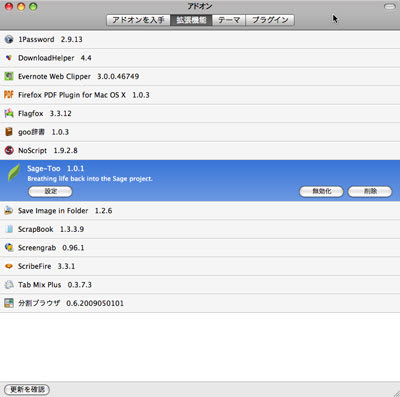Click the 分割ブラウザ extension icon
Image resolution: width=400 pixels, height=397 pixels.
point(9,303)
